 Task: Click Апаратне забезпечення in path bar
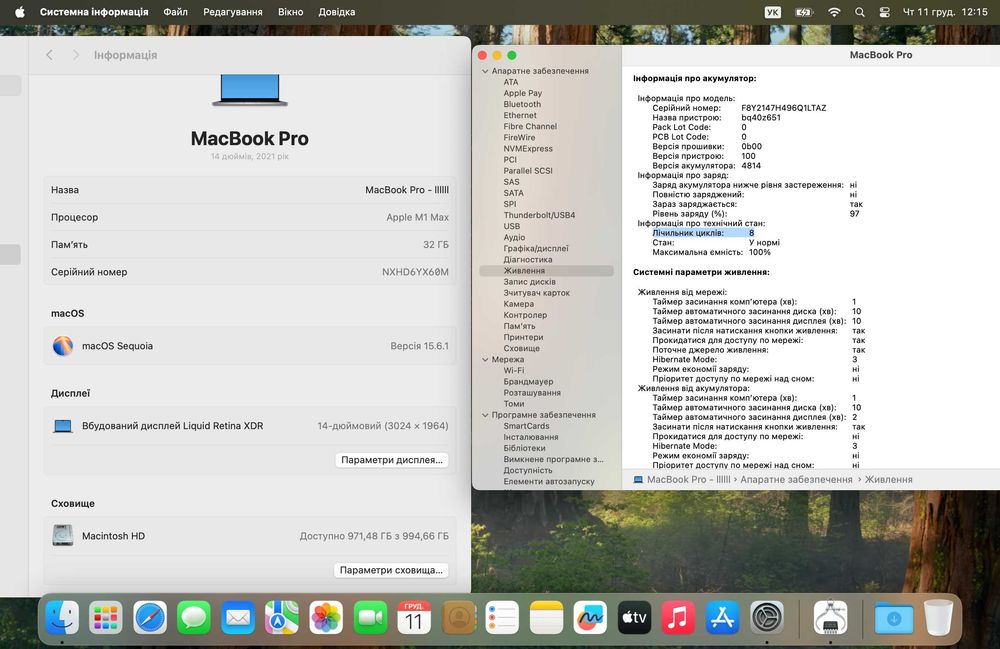[796, 479]
